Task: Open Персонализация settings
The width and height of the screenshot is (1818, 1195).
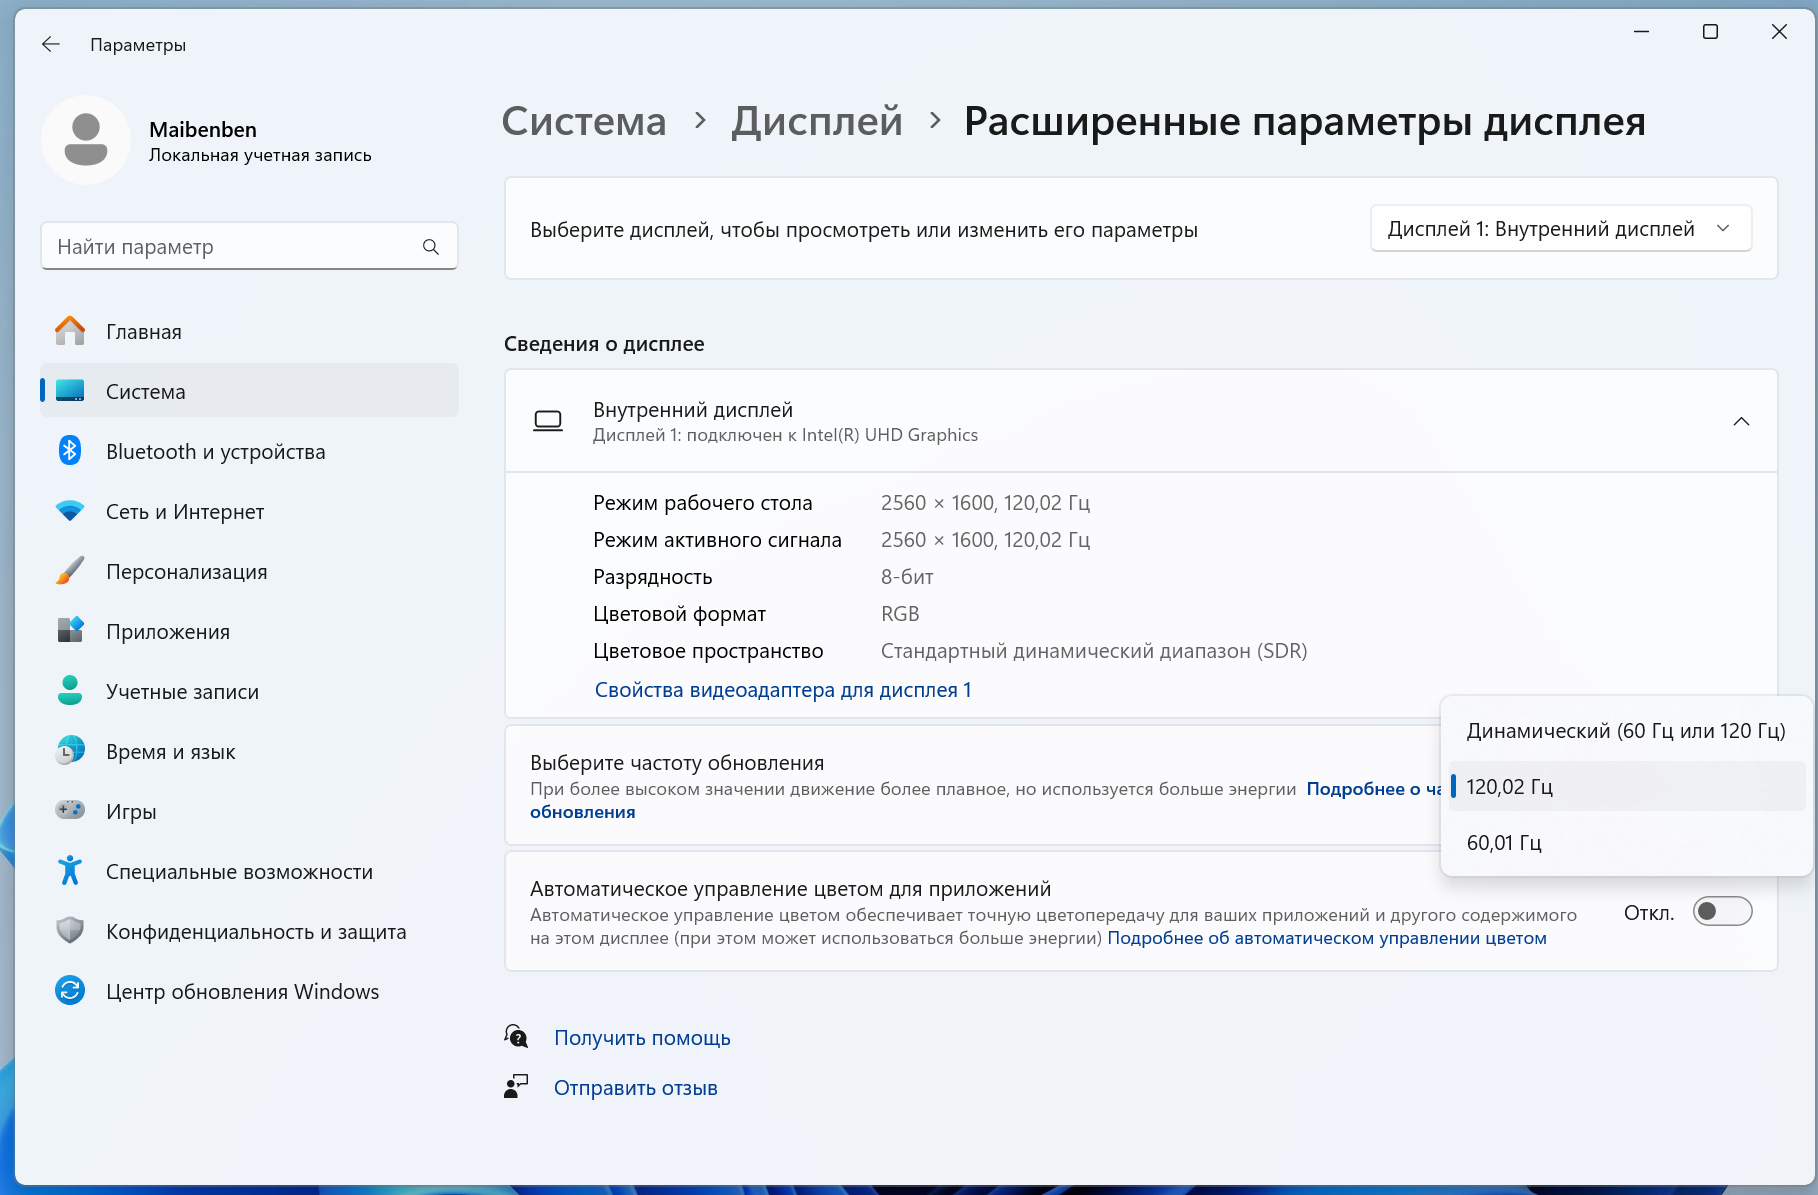Action: click(249, 572)
